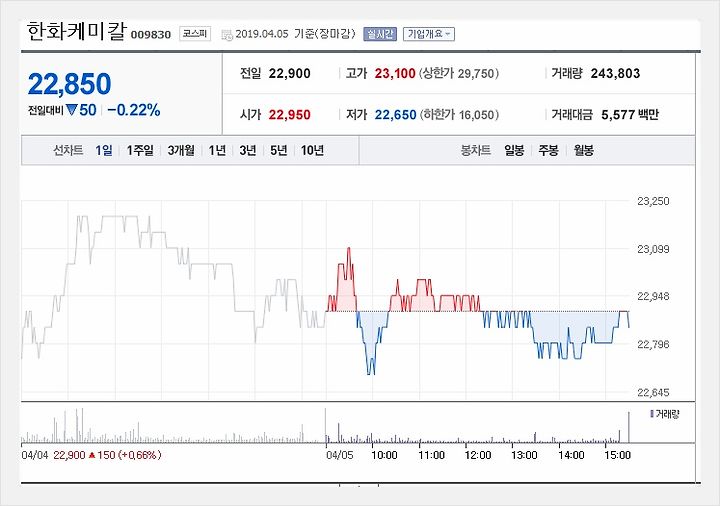Click the high price 23,100
The height and width of the screenshot is (506, 720).
(x=395, y=73)
